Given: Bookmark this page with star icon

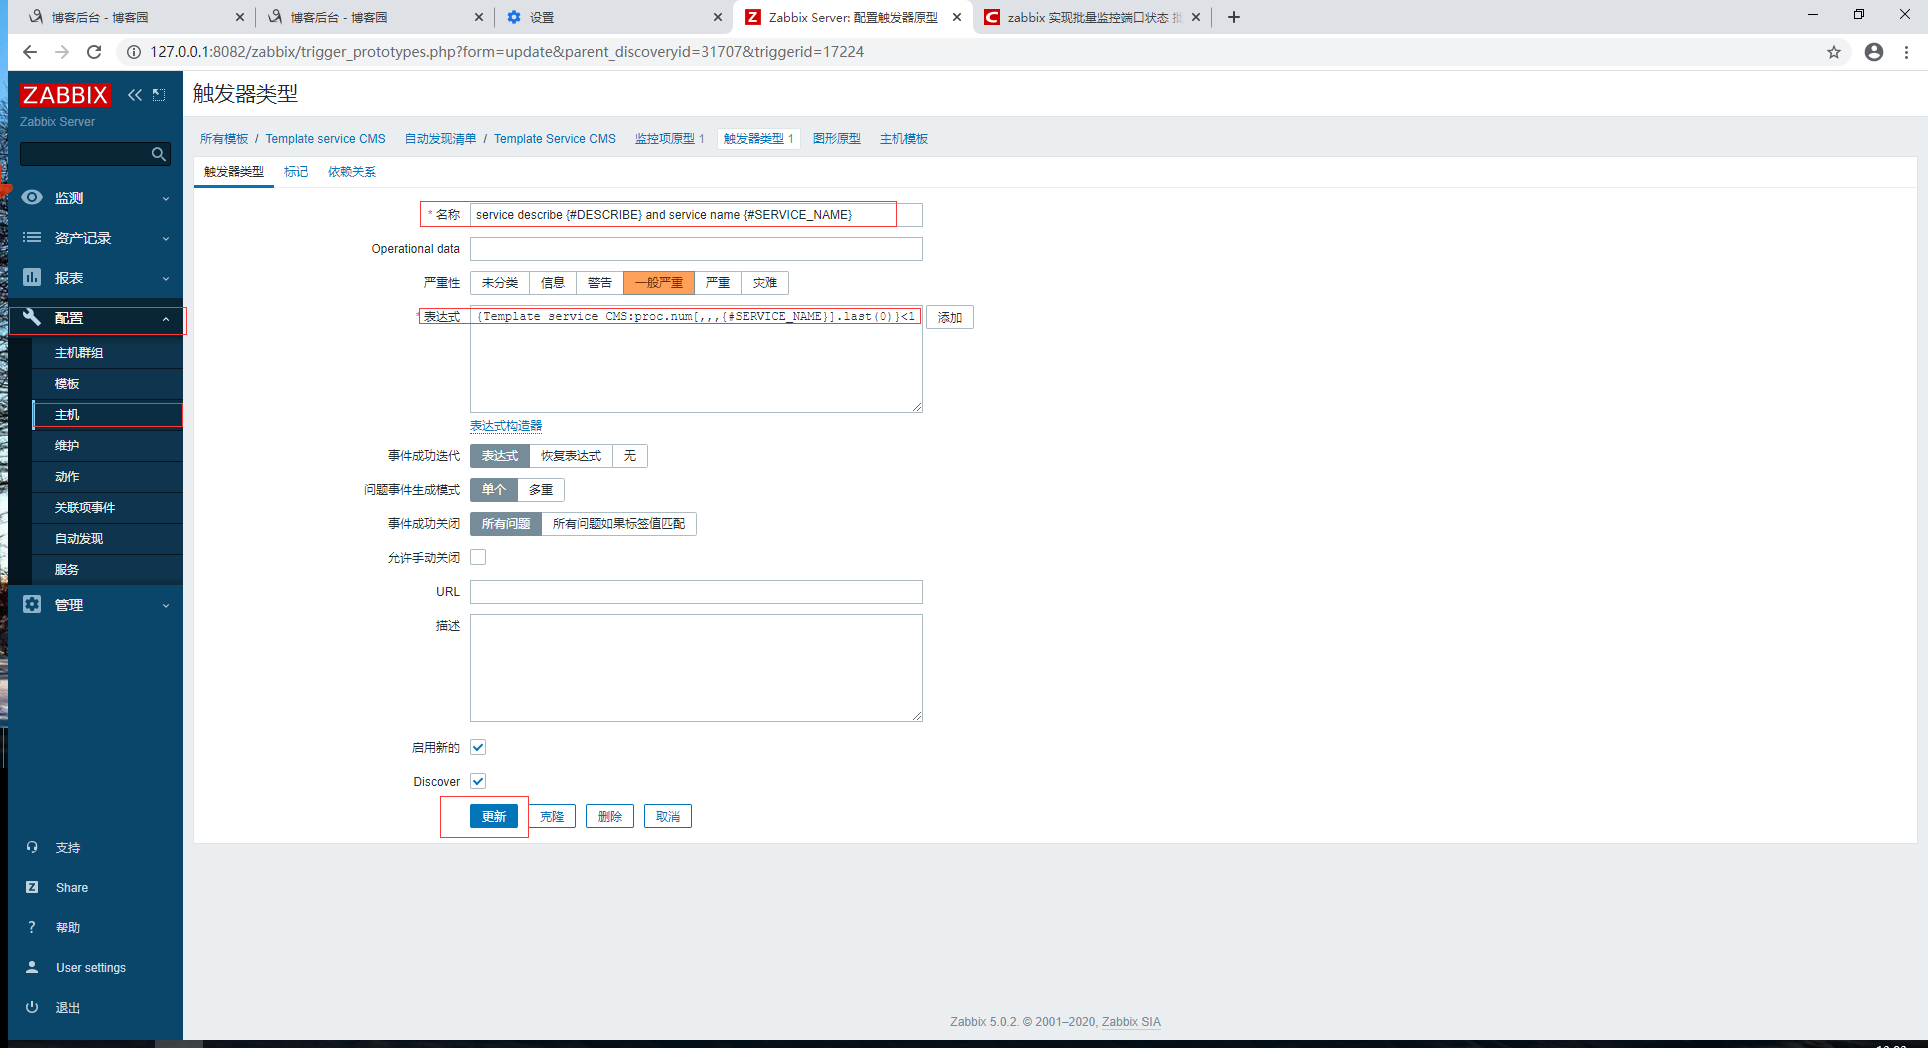Looking at the screenshot, I should coord(1834,52).
